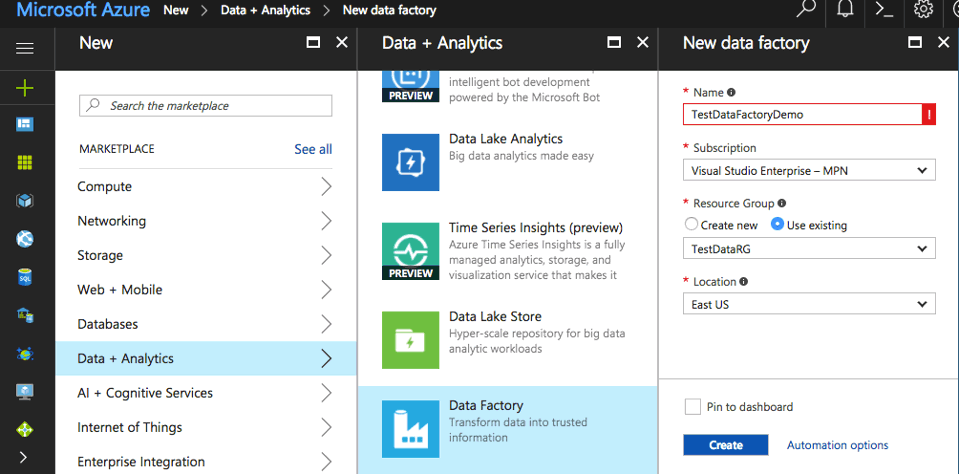This screenshot has height=474, width=959.
Task: Click the red error indicator on Name
Action: click(x=929, y=114)
